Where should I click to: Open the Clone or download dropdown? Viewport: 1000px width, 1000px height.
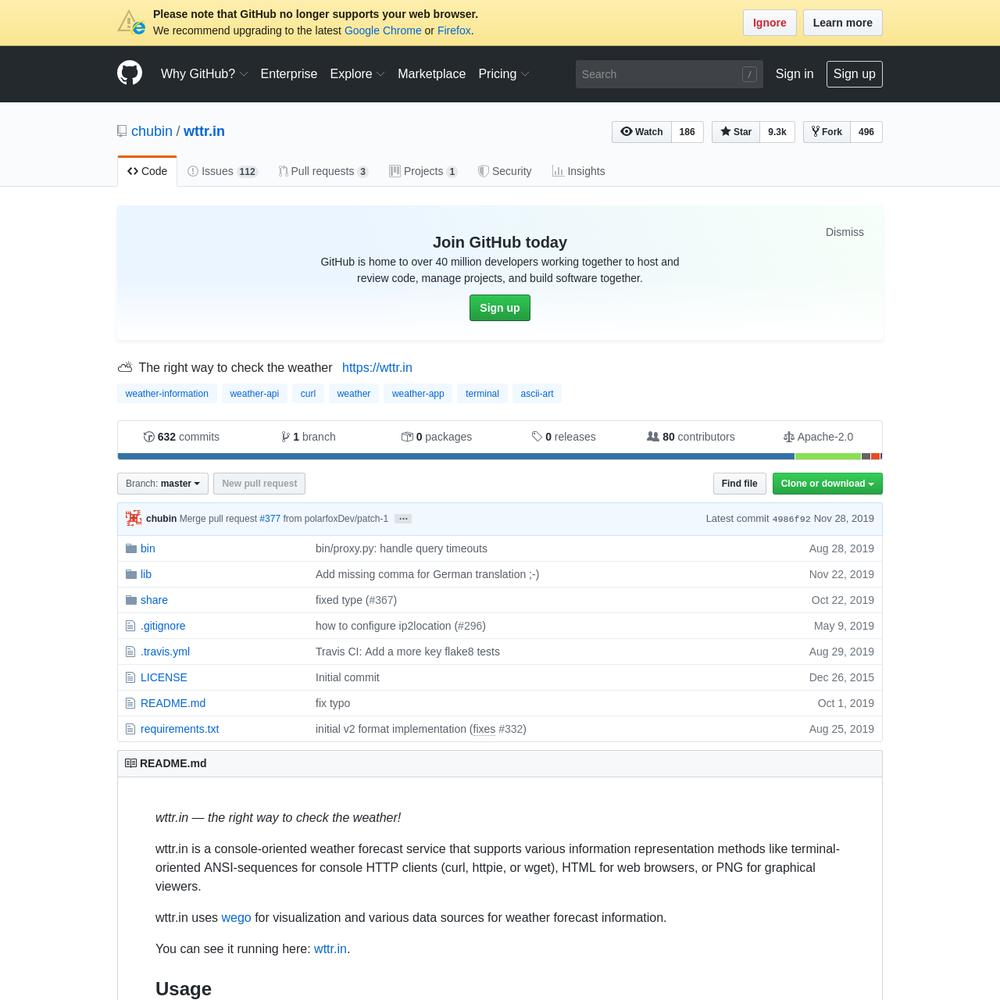827,483
